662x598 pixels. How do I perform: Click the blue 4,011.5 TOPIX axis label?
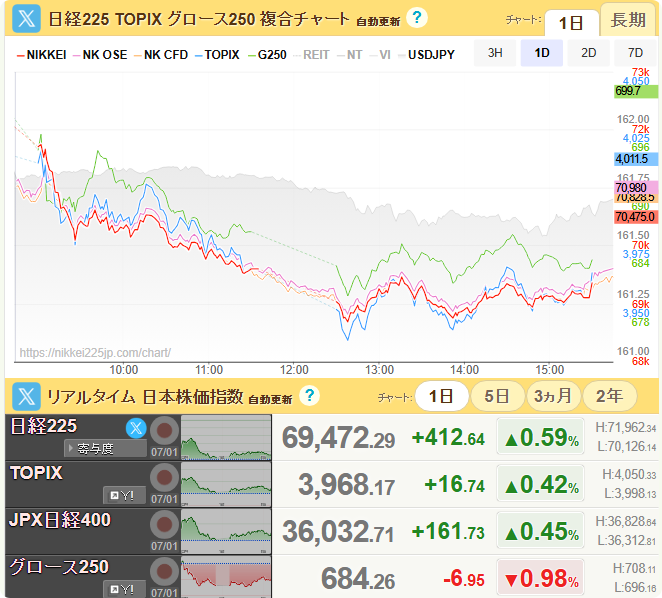tap(636, 159)
